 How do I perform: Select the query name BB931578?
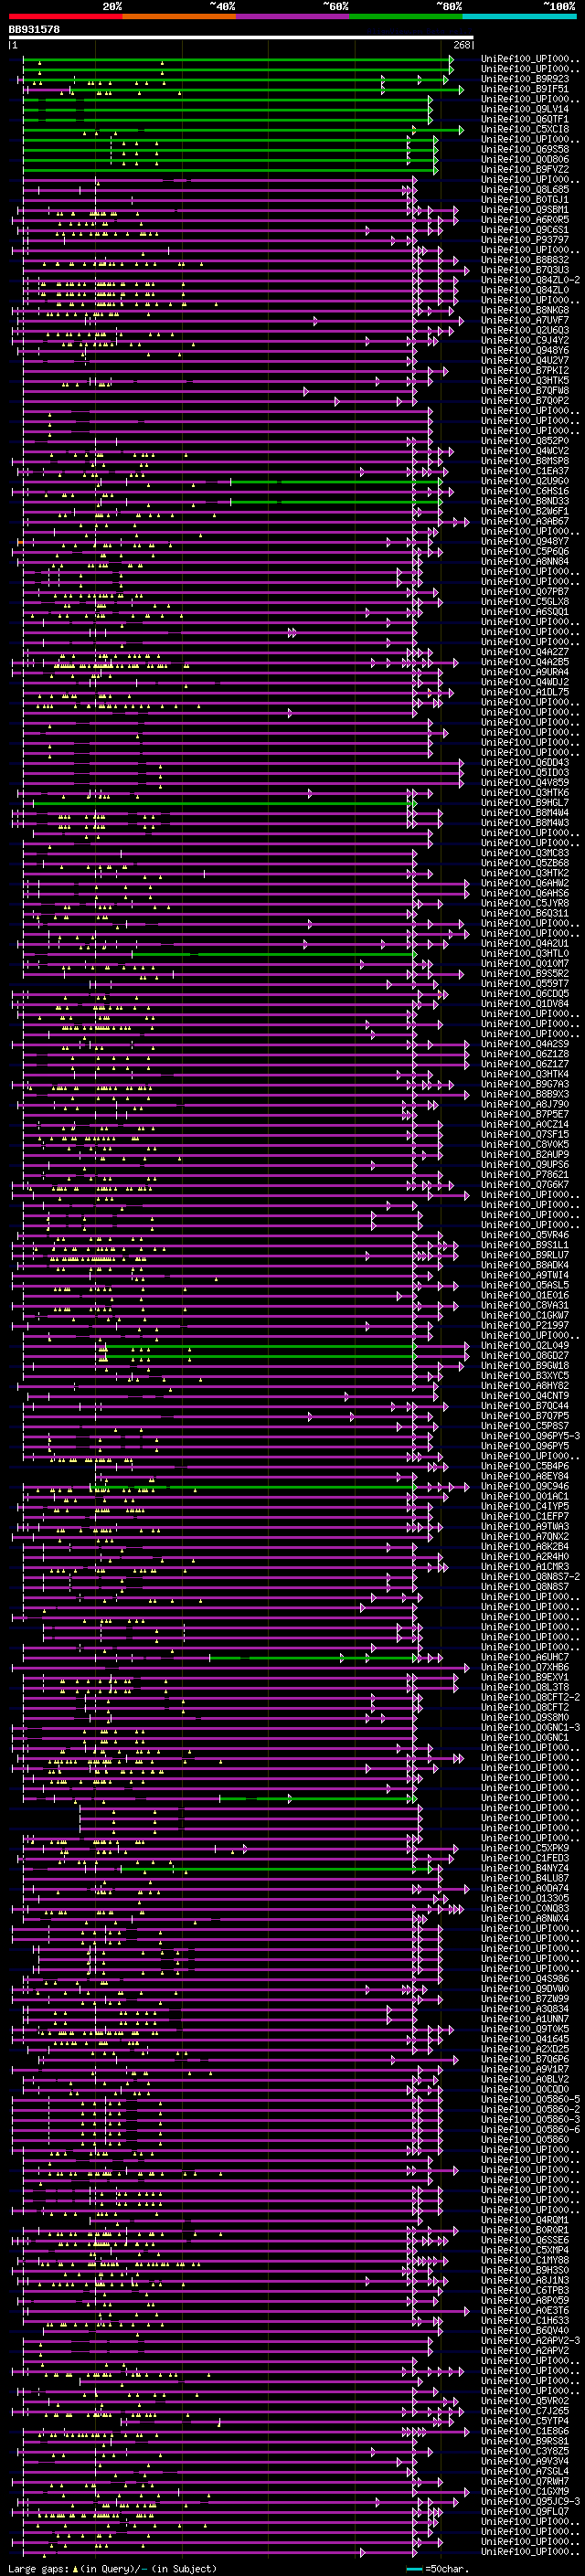point(34,30)
